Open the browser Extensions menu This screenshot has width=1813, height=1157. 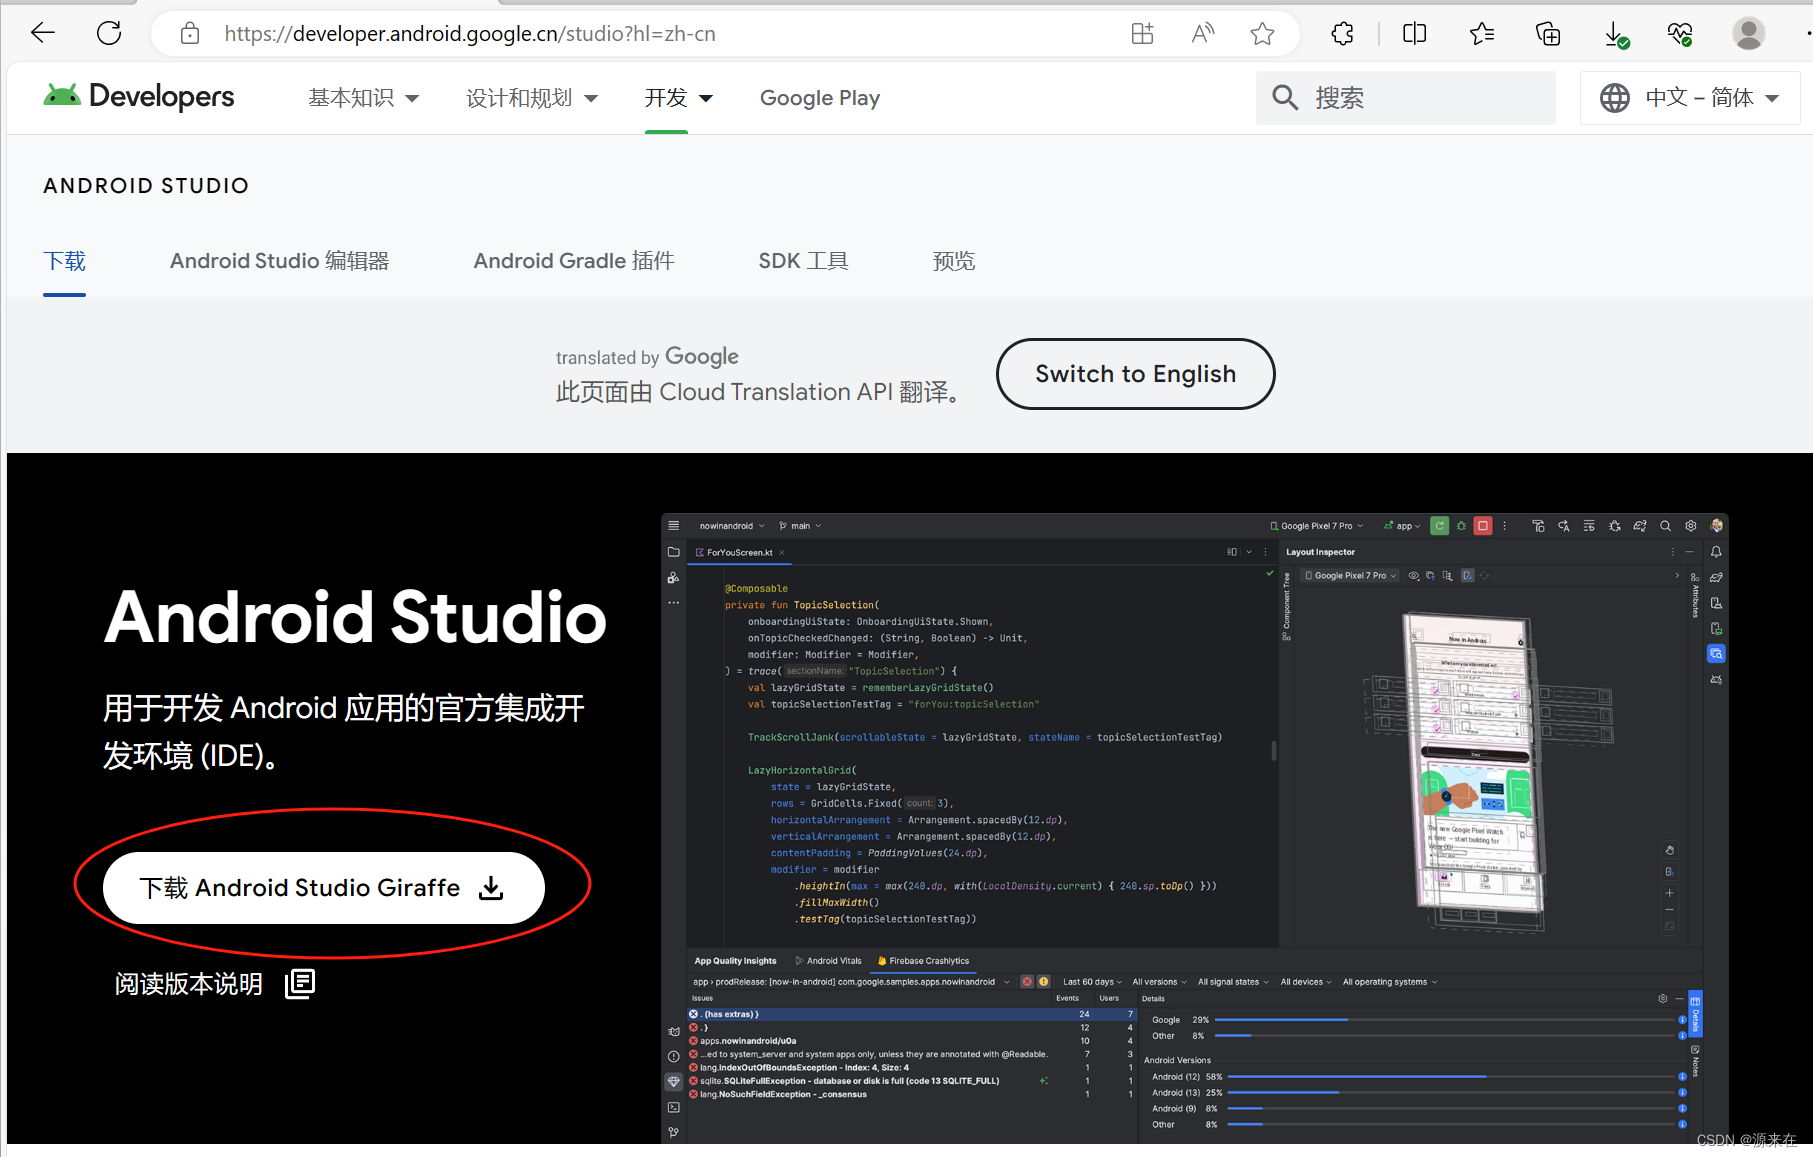[x=1343, y=34]
